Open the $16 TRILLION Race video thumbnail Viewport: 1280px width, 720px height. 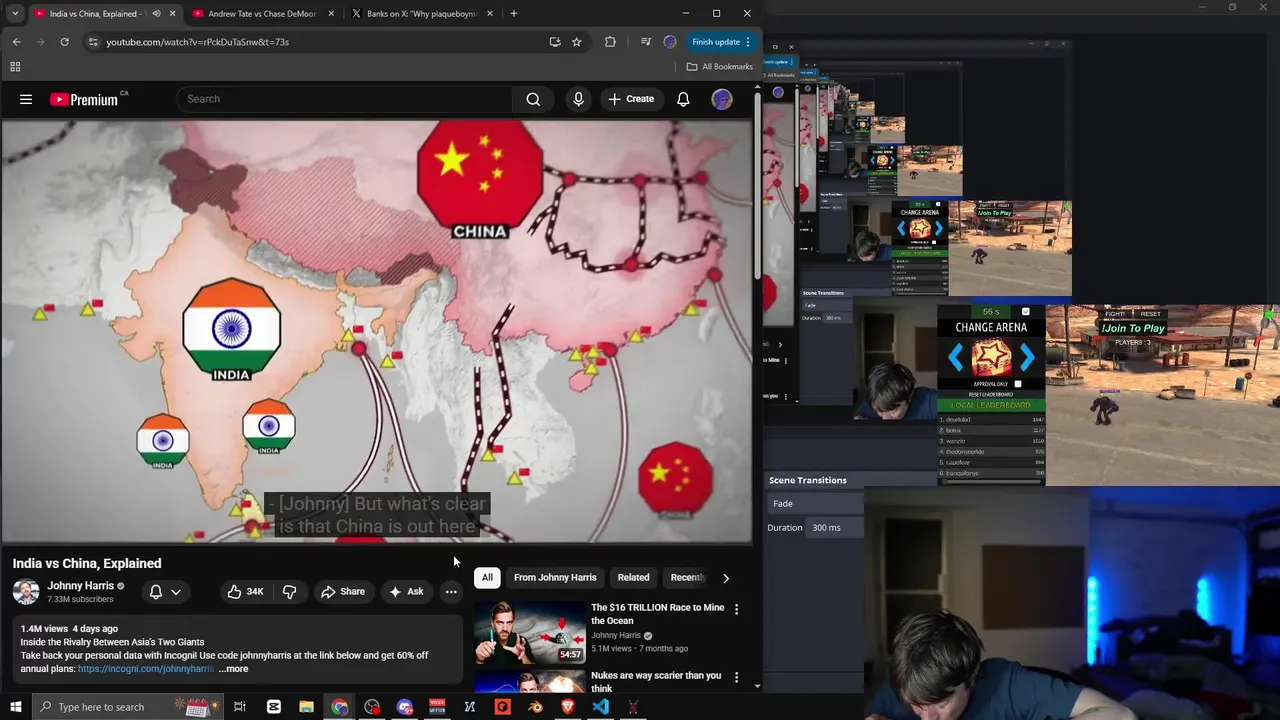click(x=529, y=632)
